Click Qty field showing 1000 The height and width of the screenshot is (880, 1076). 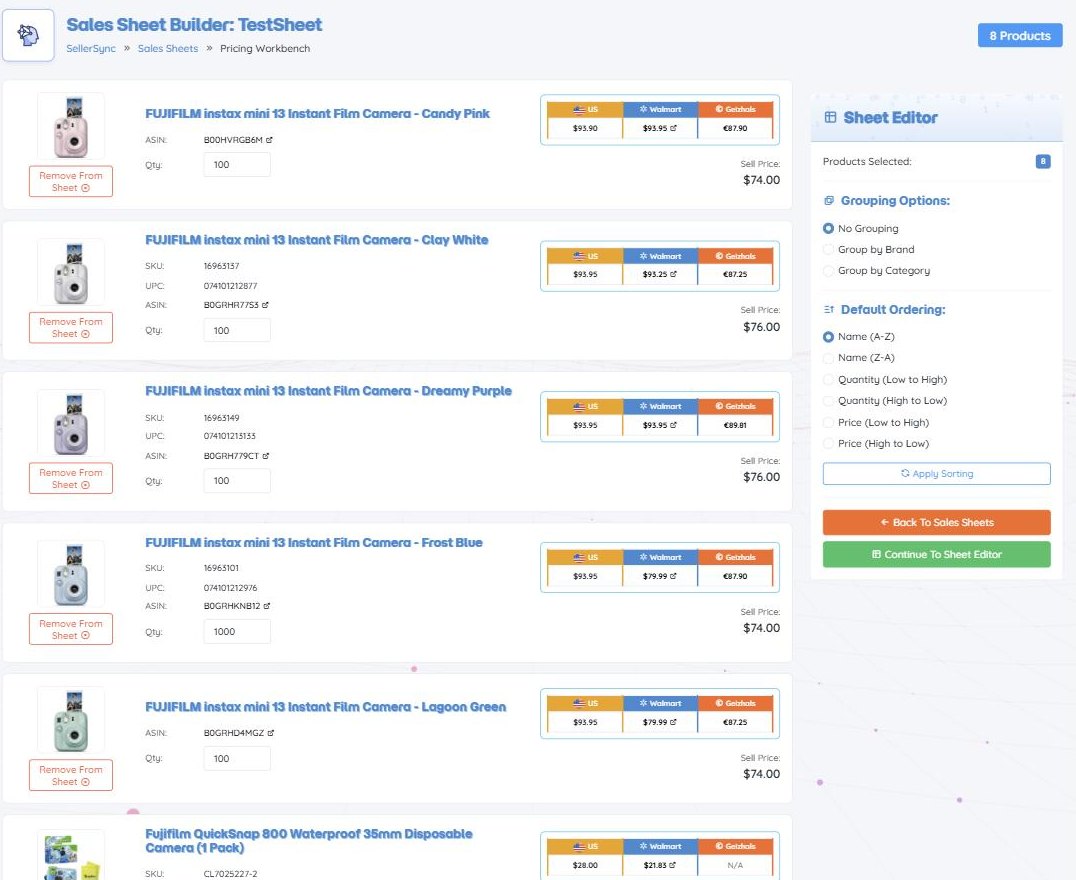tap(237, 632)
